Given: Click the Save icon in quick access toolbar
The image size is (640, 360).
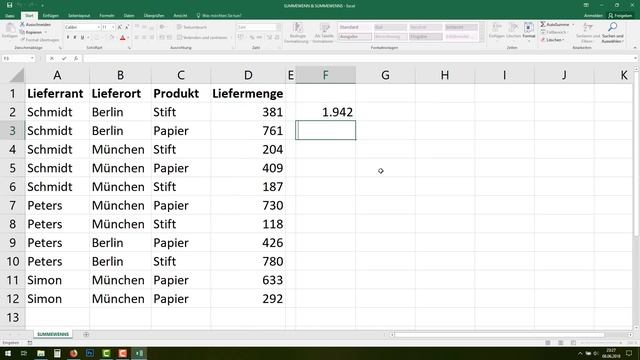Looking at the screenshot, I should [9, 5].
